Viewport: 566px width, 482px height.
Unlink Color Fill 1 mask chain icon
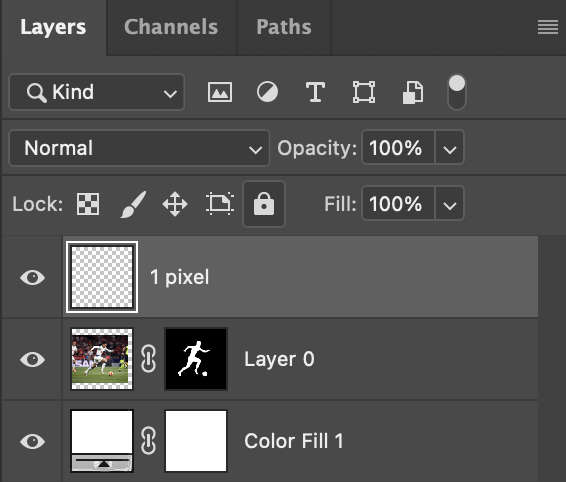point(148,440)
